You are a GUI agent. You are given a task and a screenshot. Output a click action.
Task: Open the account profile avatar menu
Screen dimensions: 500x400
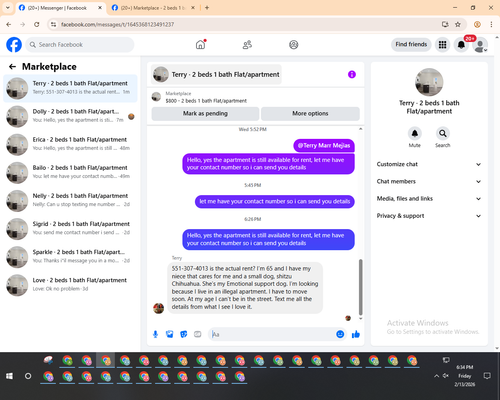pos(480,45)
